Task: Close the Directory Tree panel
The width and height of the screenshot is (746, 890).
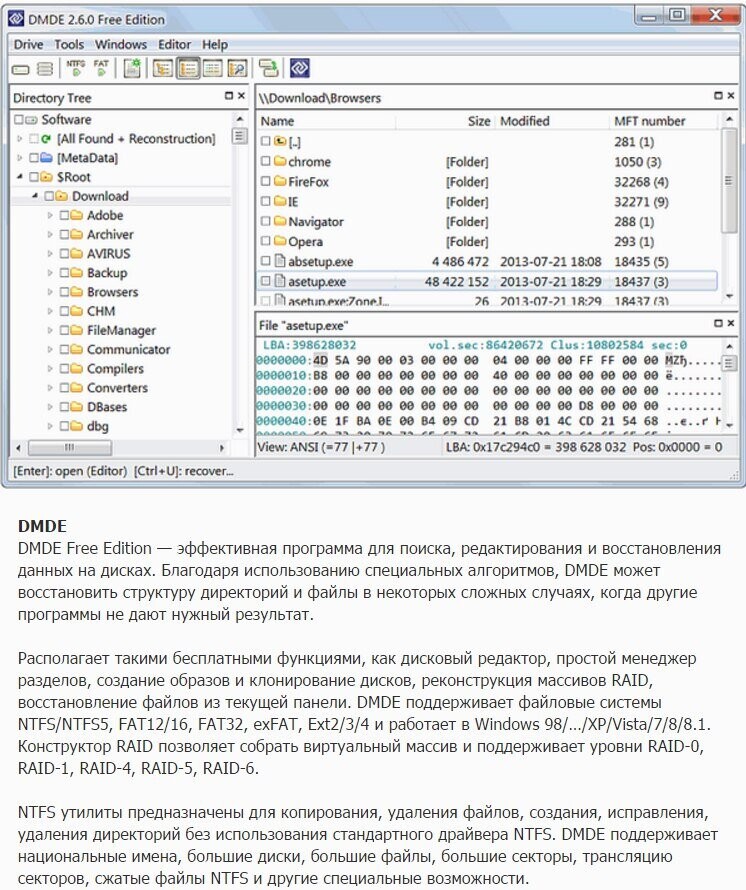Action: (x=241, y=96)
